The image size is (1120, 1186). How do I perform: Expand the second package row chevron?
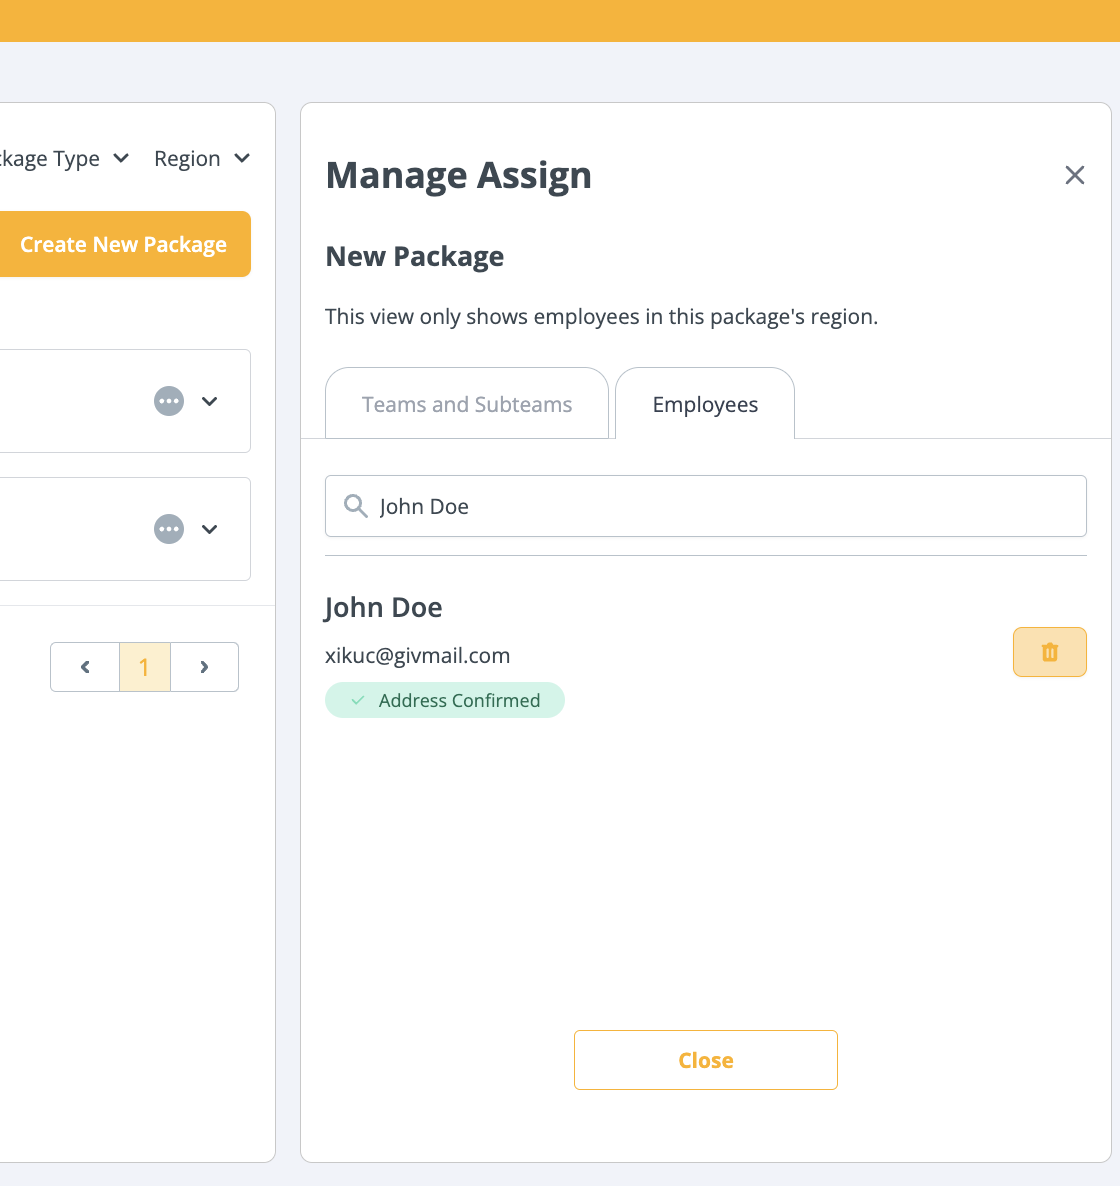pos(210,529)
